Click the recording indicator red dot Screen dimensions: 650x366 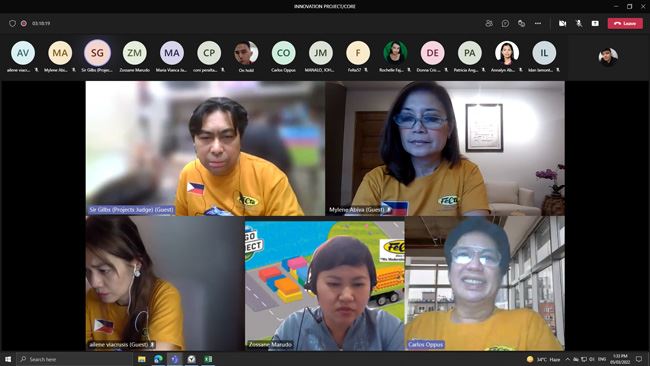[x=24, y=23]
